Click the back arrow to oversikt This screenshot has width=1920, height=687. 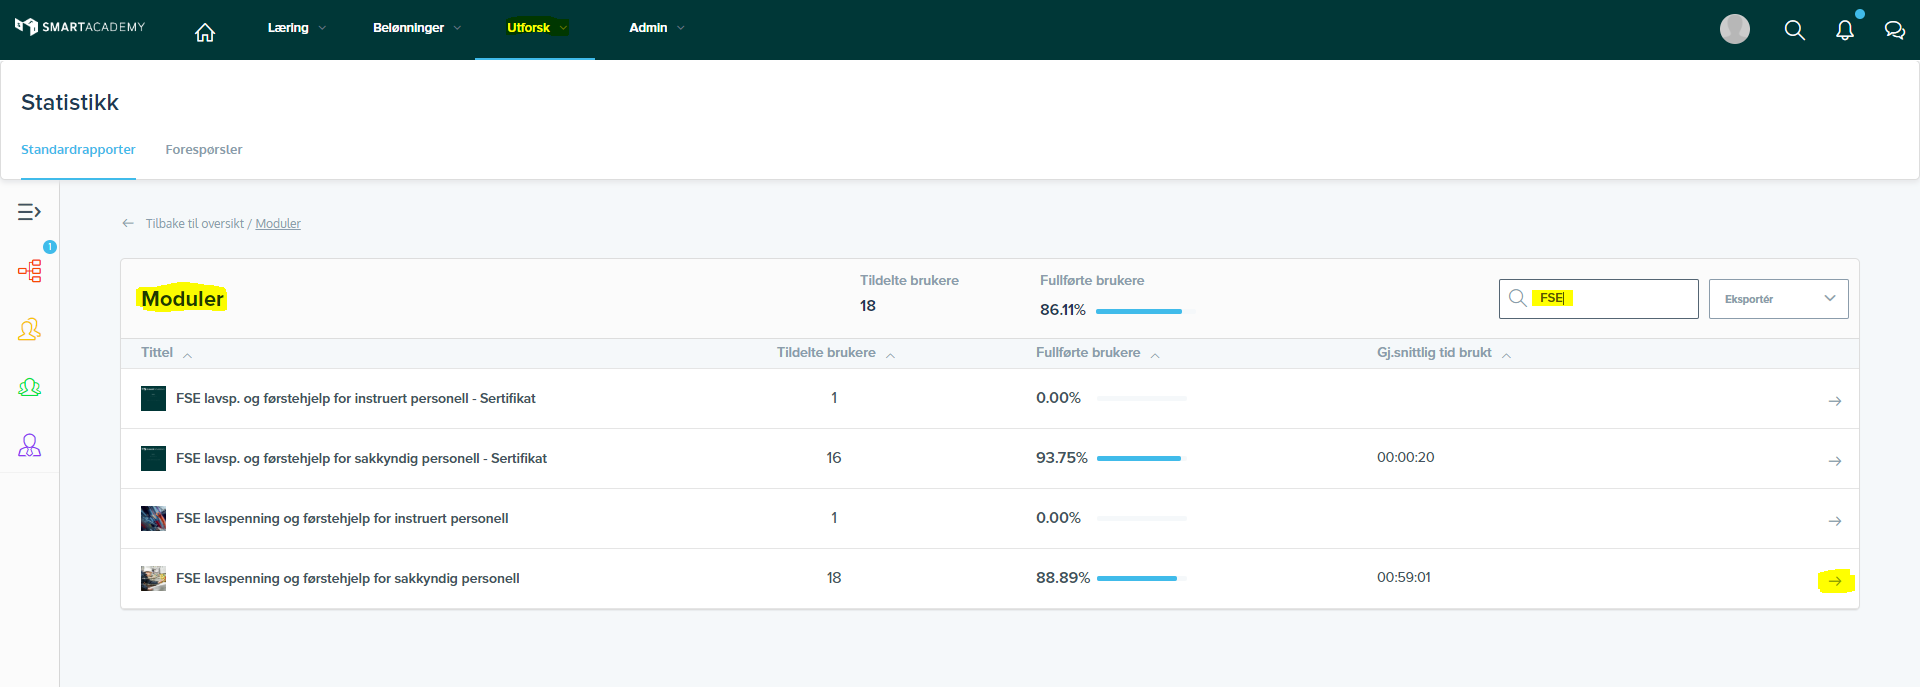pyautogui.click(x=128, y=223)
